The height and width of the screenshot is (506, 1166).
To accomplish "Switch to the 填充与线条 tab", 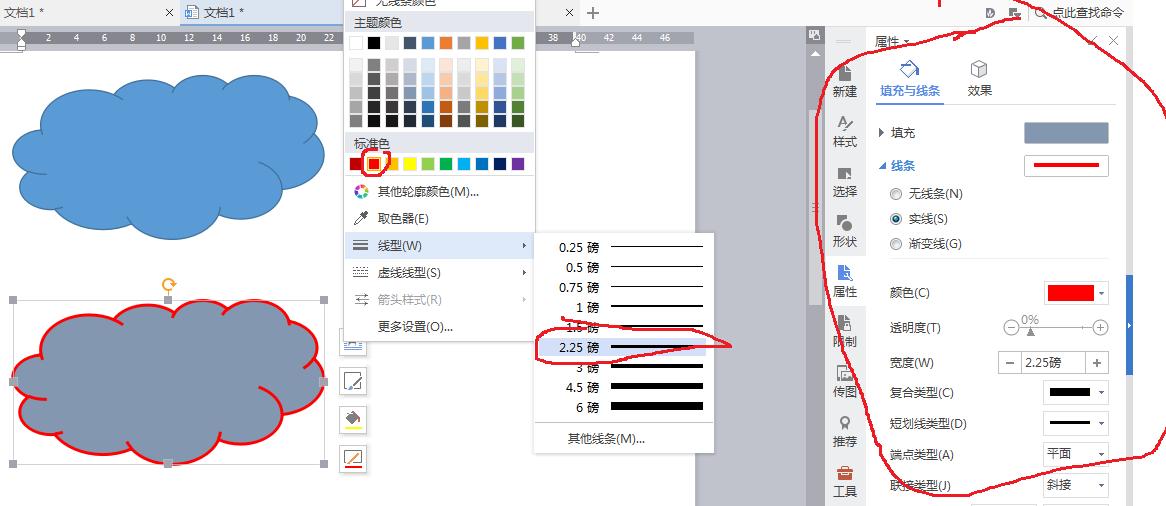I will point(910,80).
